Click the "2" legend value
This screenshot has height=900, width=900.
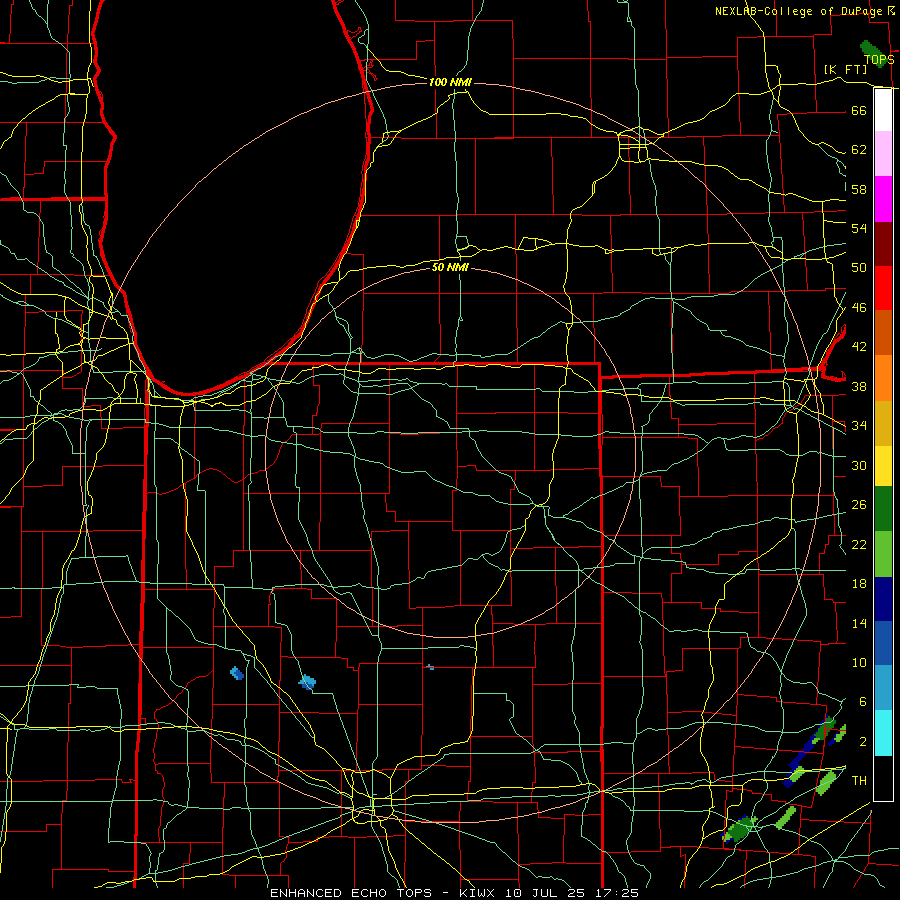tap(863, 742)
